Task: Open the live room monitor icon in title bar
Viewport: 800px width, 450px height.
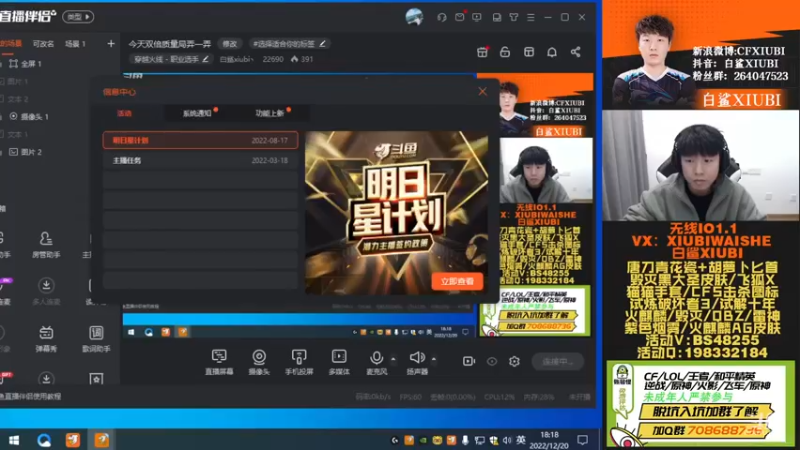Action: 477,17
